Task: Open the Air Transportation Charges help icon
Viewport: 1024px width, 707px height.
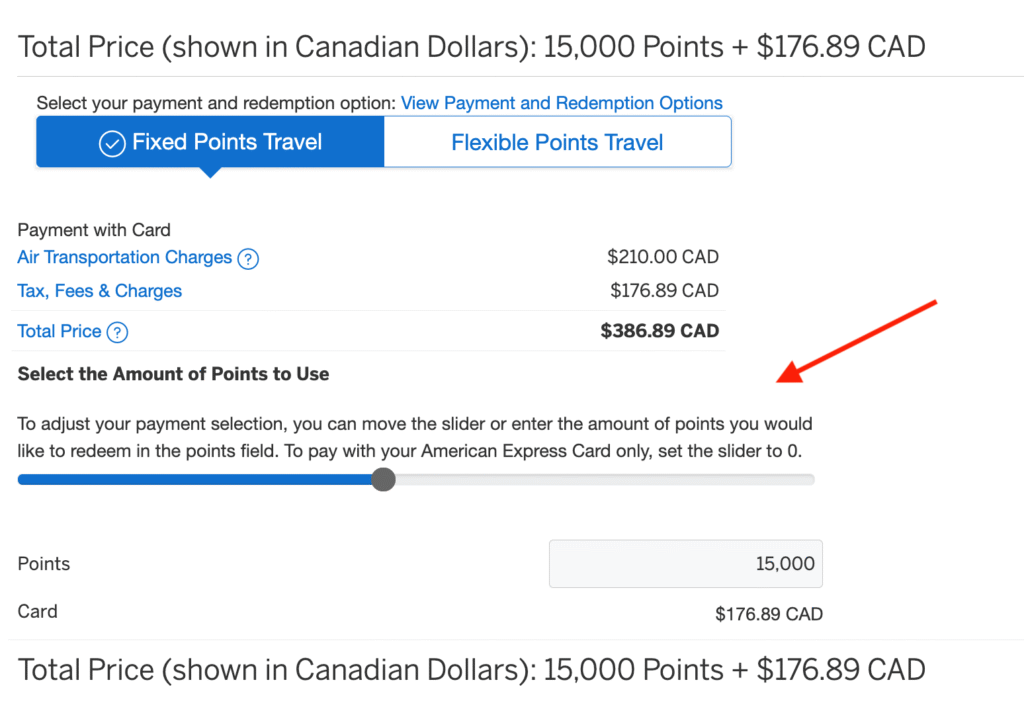Action: click(x=248, y=257)
